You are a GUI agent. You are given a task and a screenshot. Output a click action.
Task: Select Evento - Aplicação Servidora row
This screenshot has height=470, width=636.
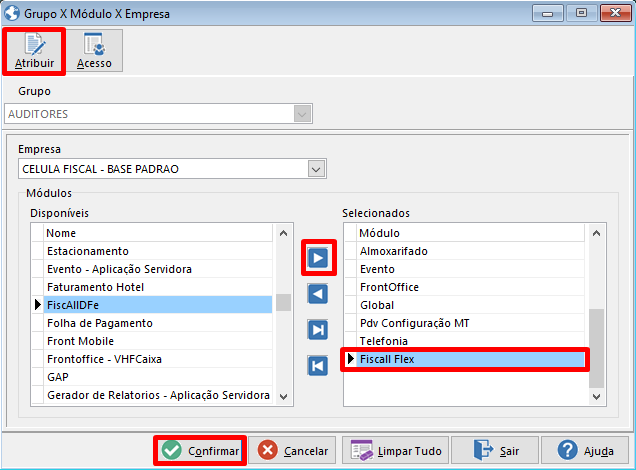point(158,269)
